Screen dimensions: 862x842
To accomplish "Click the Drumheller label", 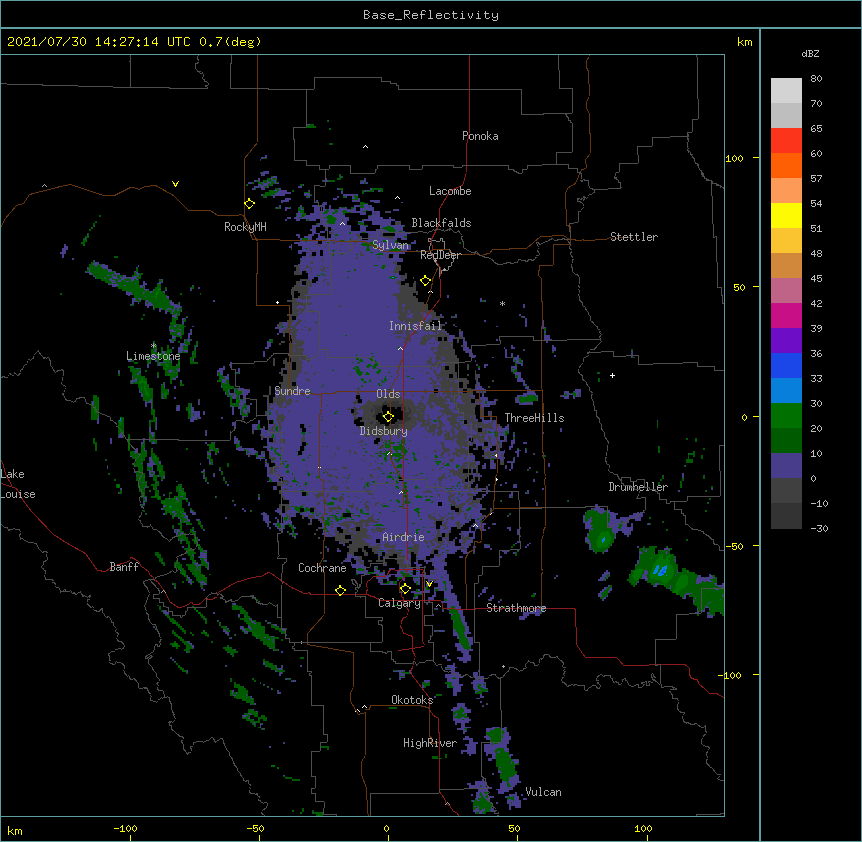I will click(638, 487).
